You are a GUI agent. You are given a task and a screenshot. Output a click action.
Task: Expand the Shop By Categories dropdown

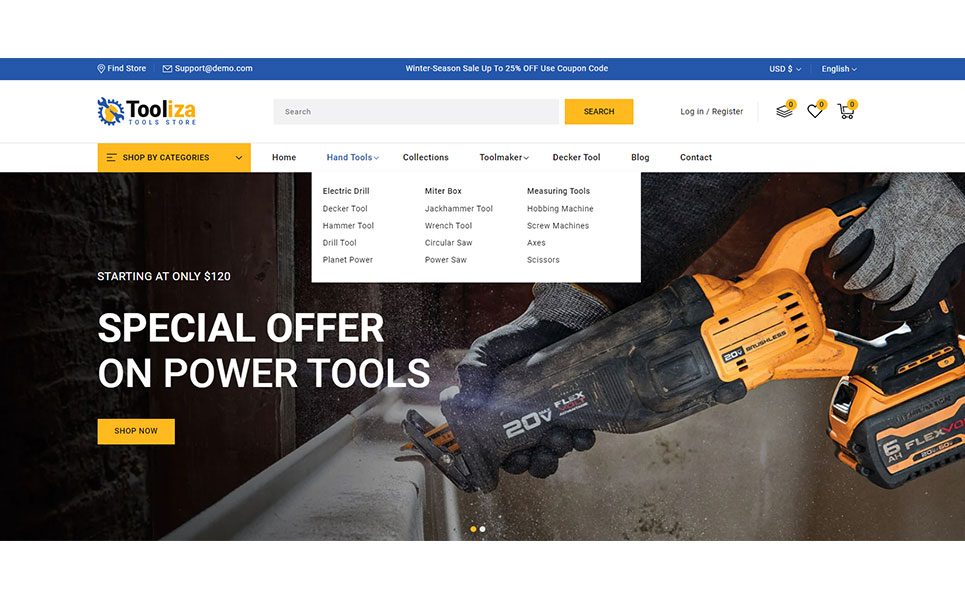click(239, 158)
